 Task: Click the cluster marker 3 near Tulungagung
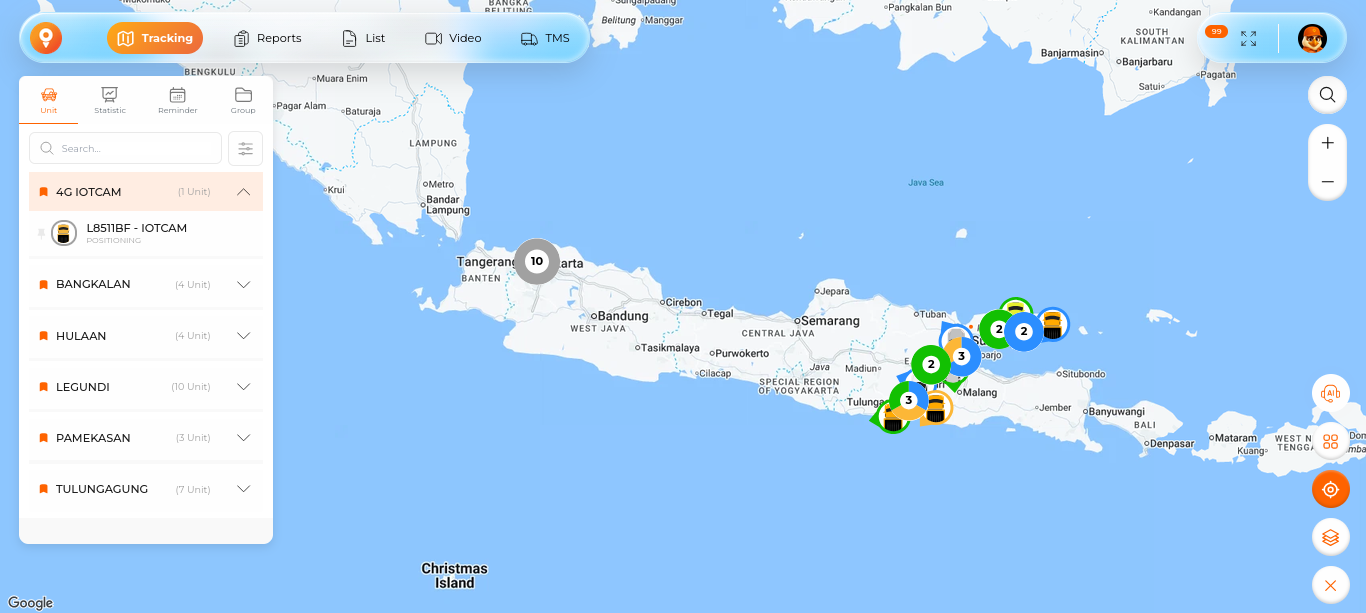908,400
